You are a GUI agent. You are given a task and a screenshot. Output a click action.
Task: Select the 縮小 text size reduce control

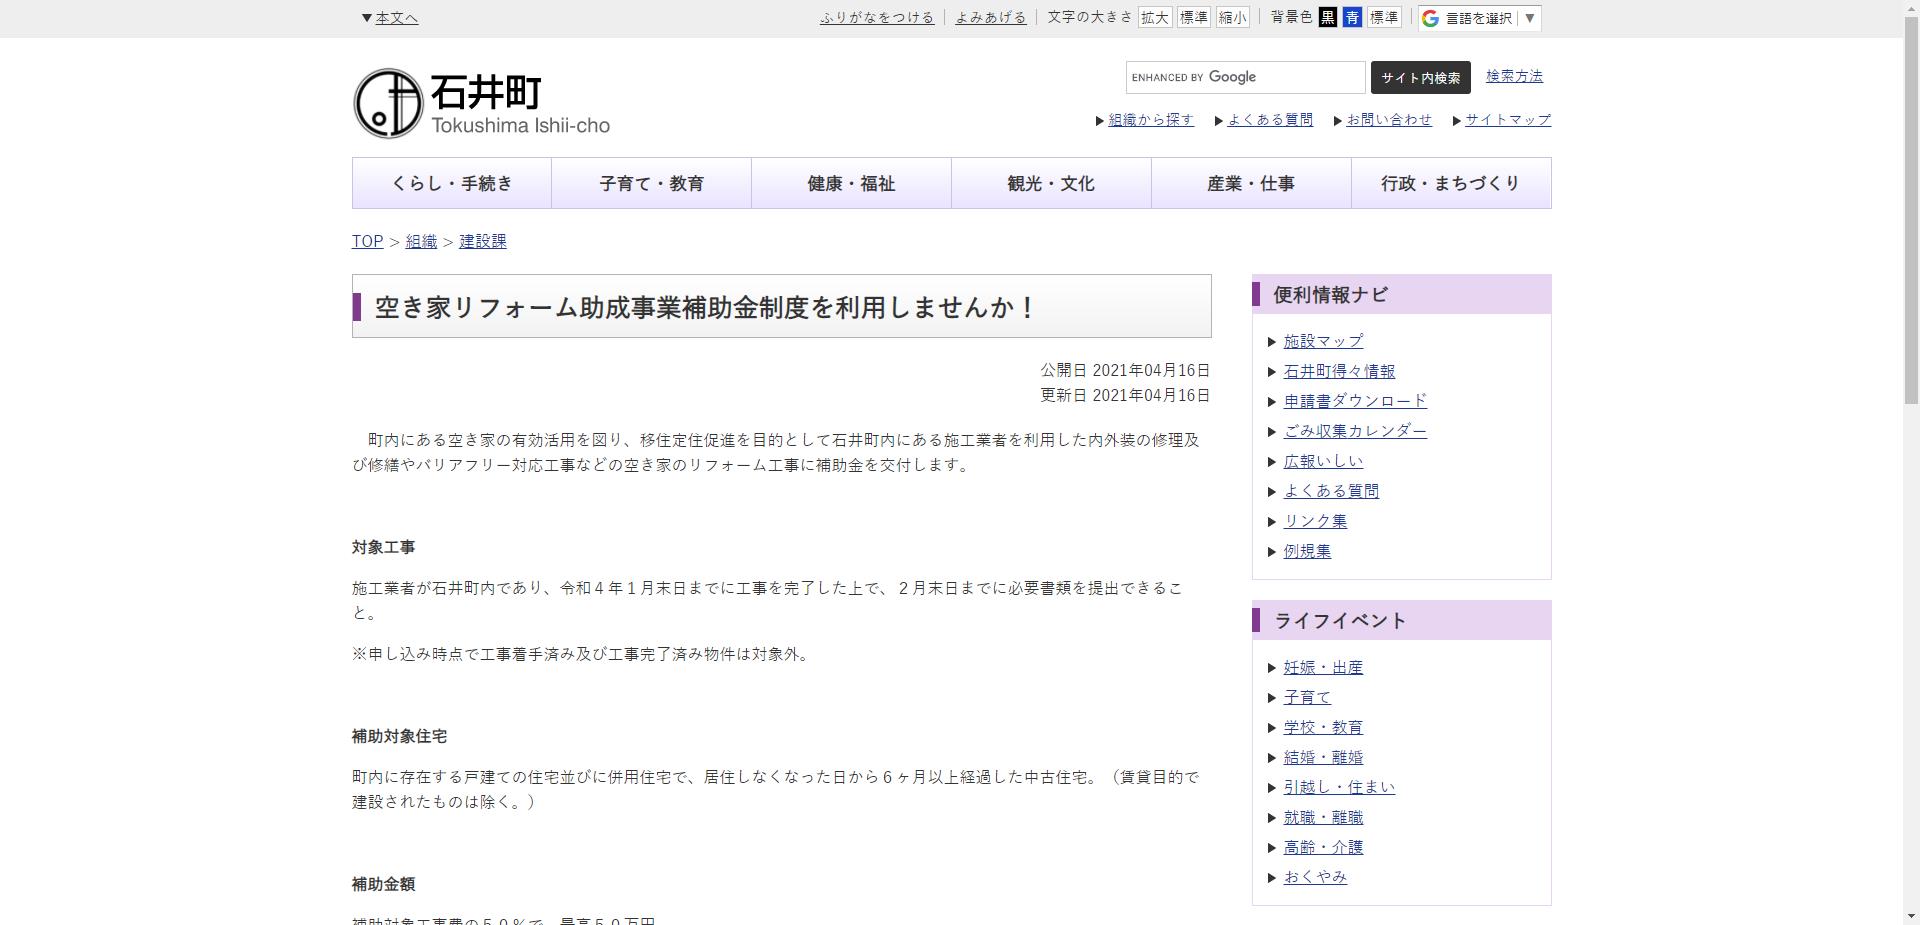point(1233,17)
